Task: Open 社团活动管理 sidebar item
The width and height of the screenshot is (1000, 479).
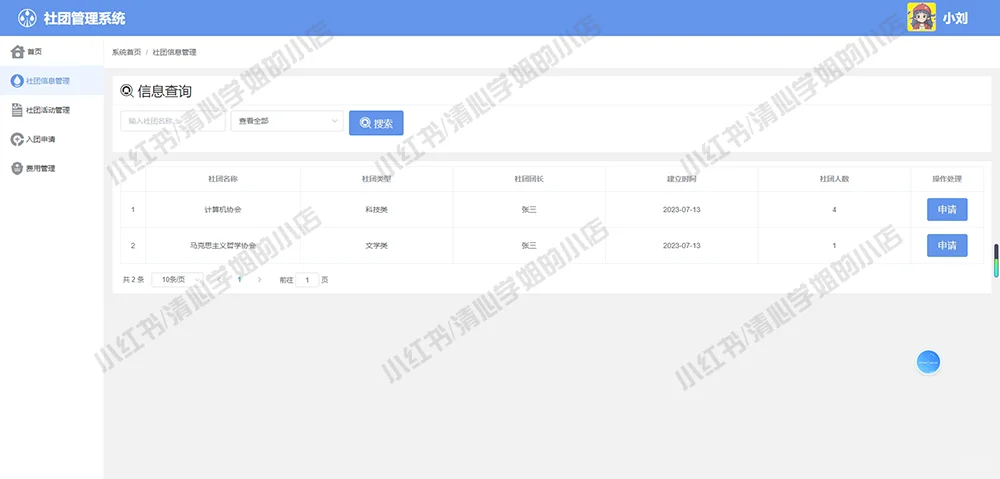Action: click(x=52, y=110)
